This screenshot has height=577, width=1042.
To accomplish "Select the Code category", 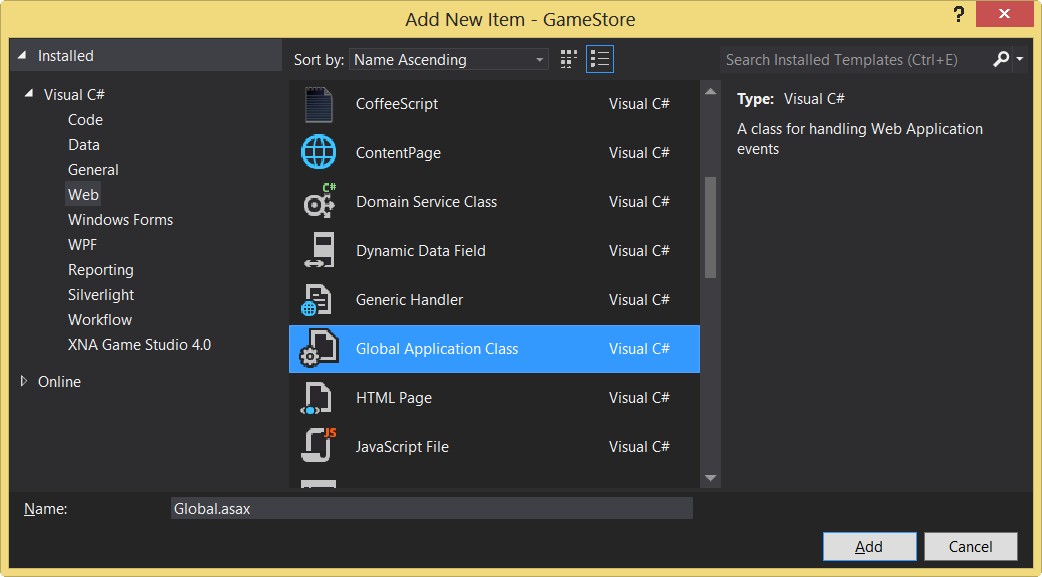I will (85, 120).
